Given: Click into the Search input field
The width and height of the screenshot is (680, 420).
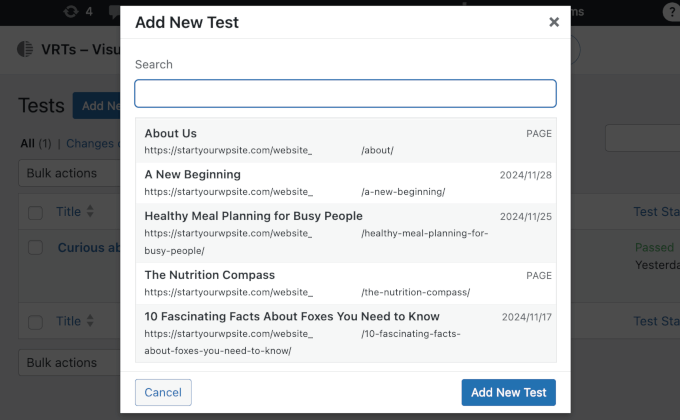Looking at the screenshot, I should [345, 94].
